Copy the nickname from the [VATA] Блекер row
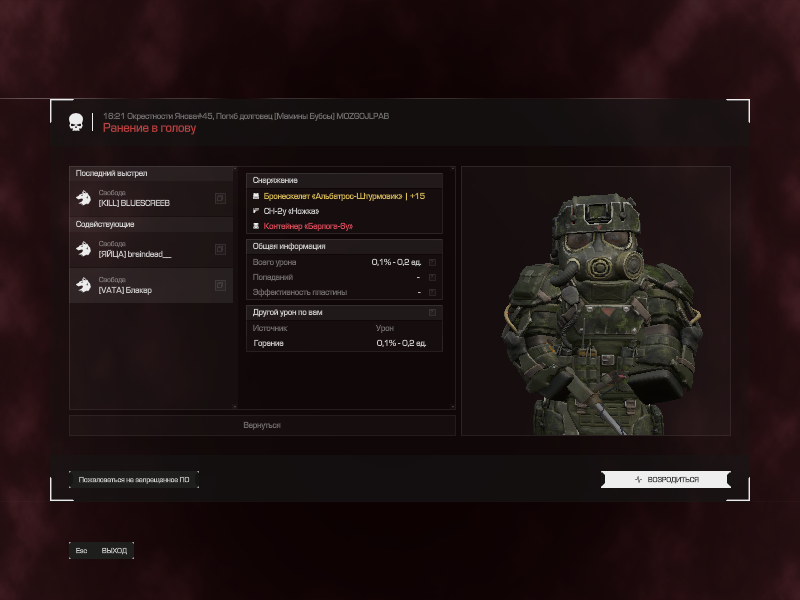This screenshot has height=600, width=800. 220,285
